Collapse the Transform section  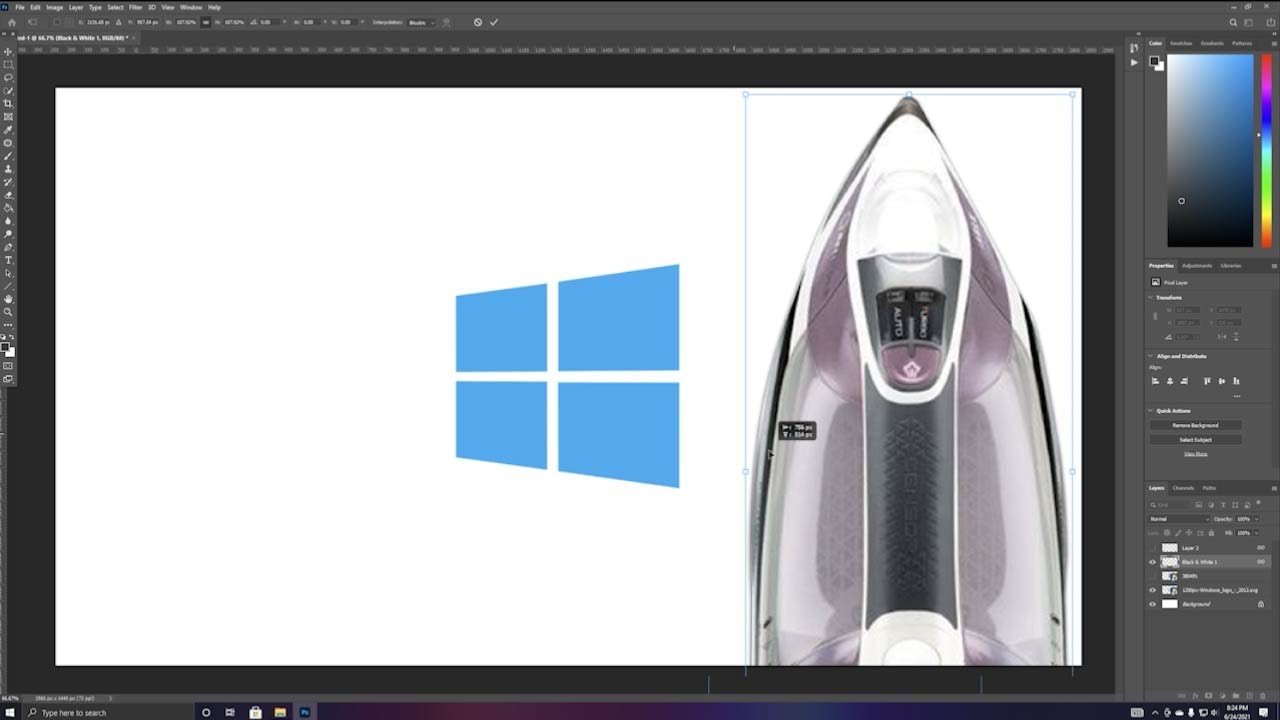point(1150,298)
